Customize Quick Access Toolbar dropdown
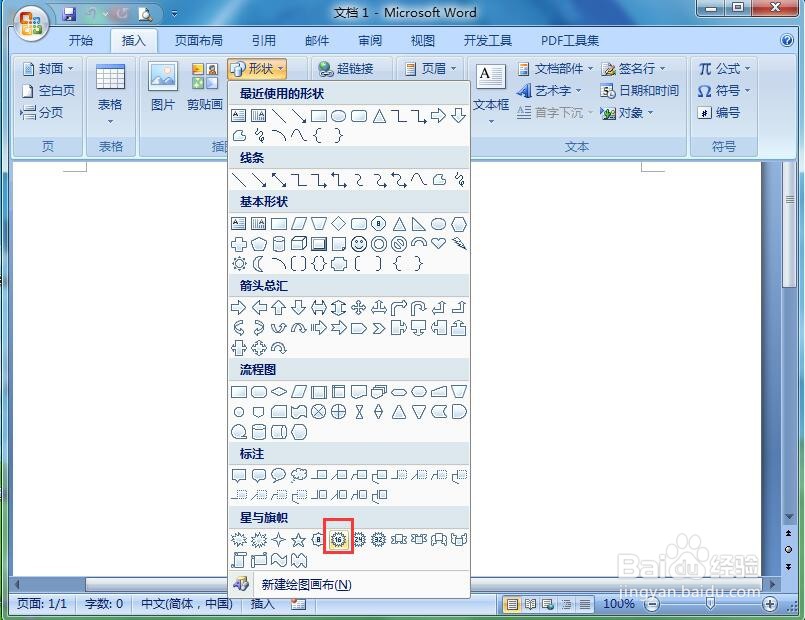 175,14
